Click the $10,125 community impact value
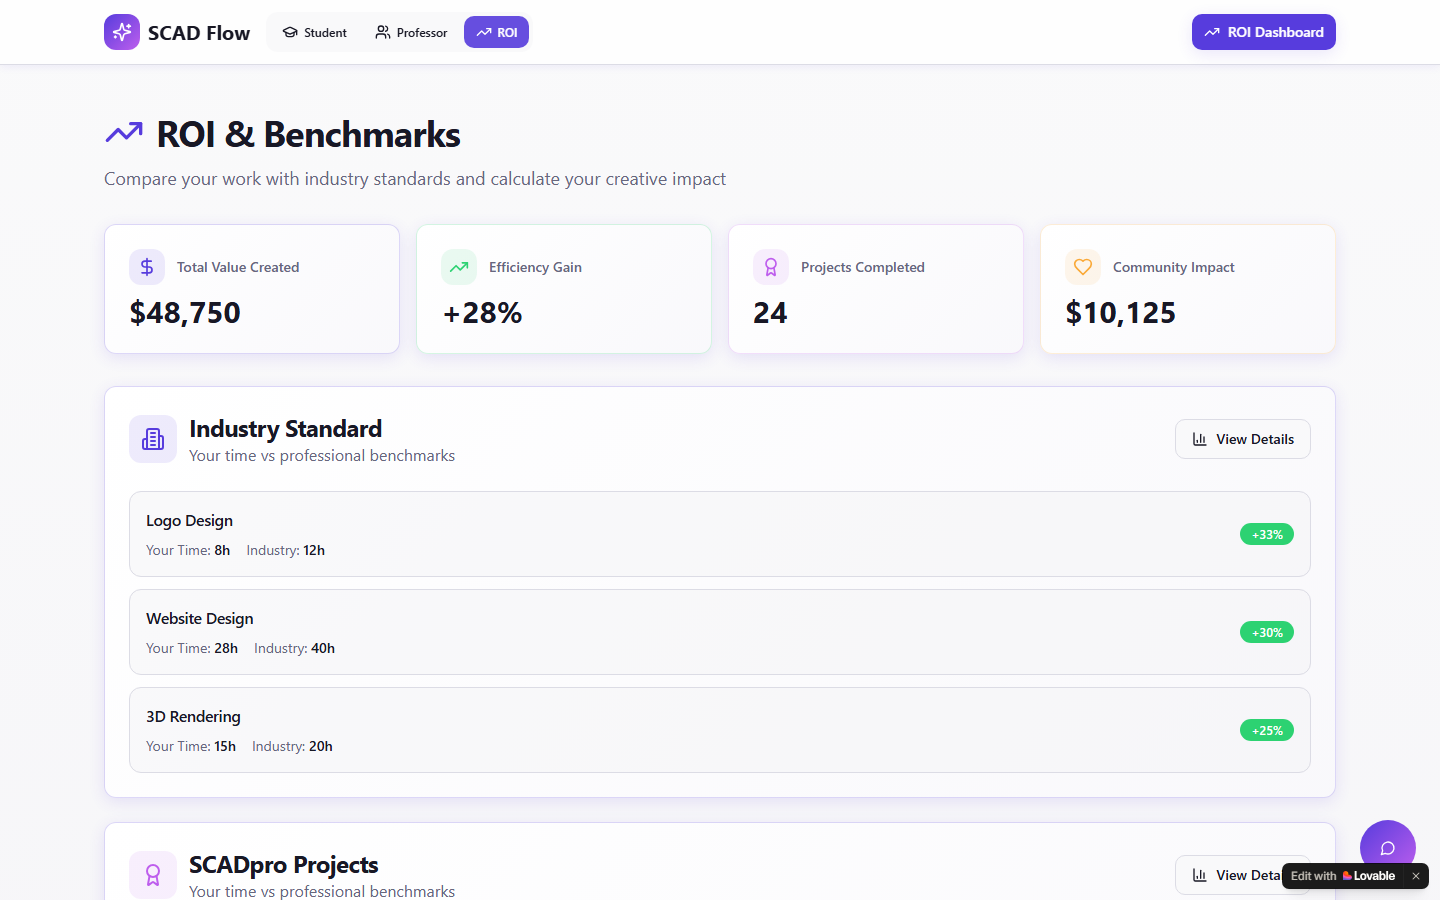The height and width of the screenshot is (900, 1440). pos(1120,313)
